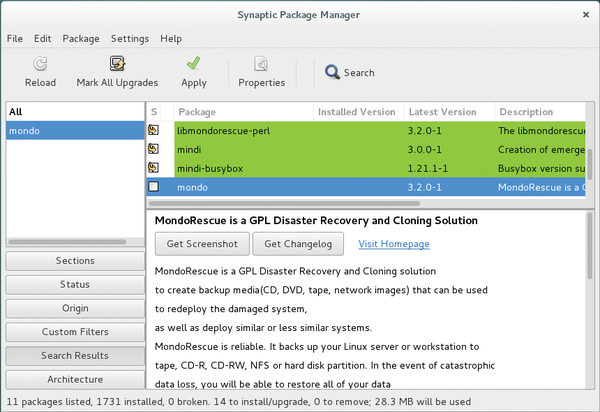The height and width of the screenshot is (412, 600).
Task: Switch to the Origin filter view
Action: click(x=75, y=308)
